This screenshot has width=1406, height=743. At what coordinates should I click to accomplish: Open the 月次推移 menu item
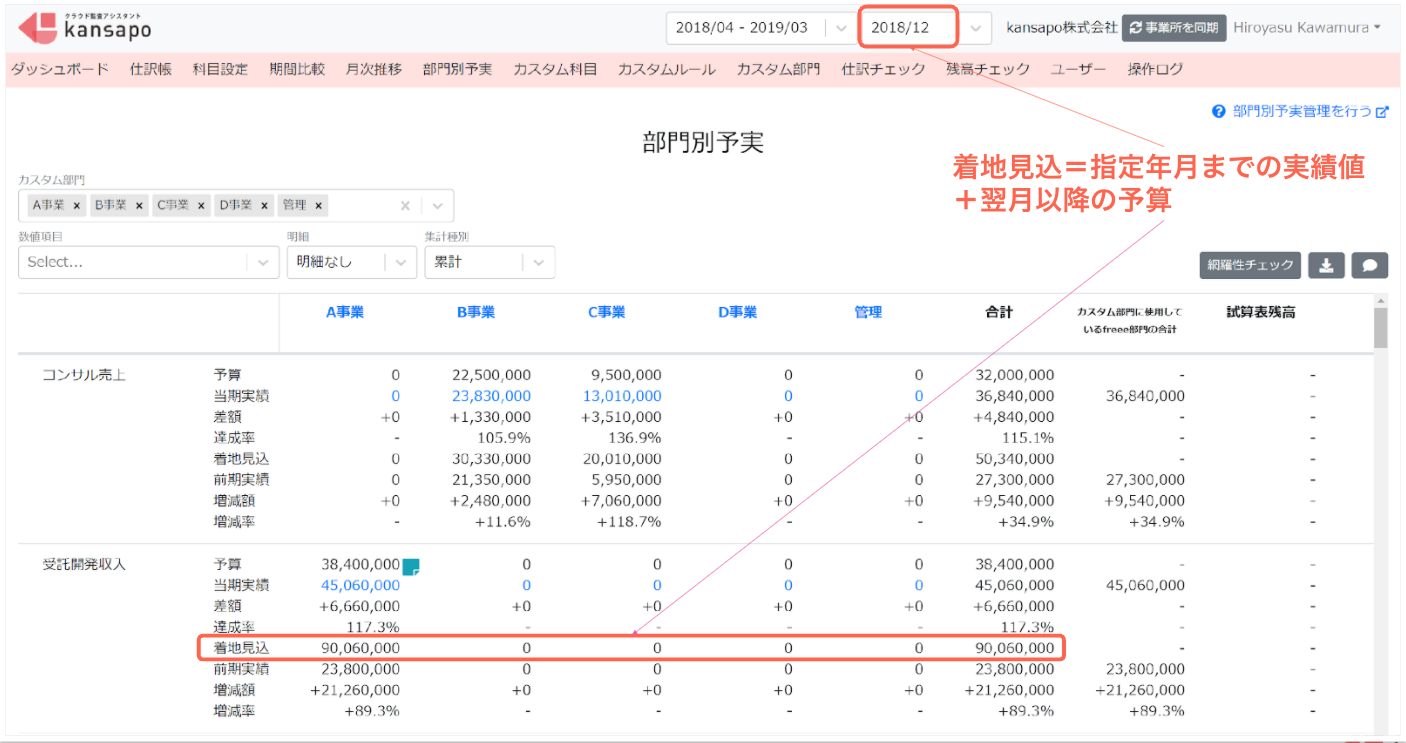[374, 69]
